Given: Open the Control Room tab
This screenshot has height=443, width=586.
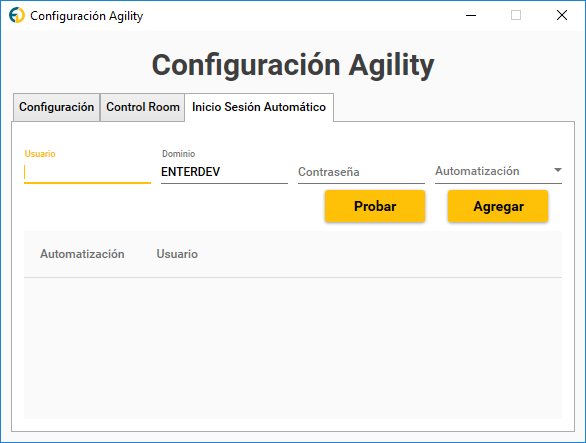Looking at the screenshot, I should pos(143,107).
